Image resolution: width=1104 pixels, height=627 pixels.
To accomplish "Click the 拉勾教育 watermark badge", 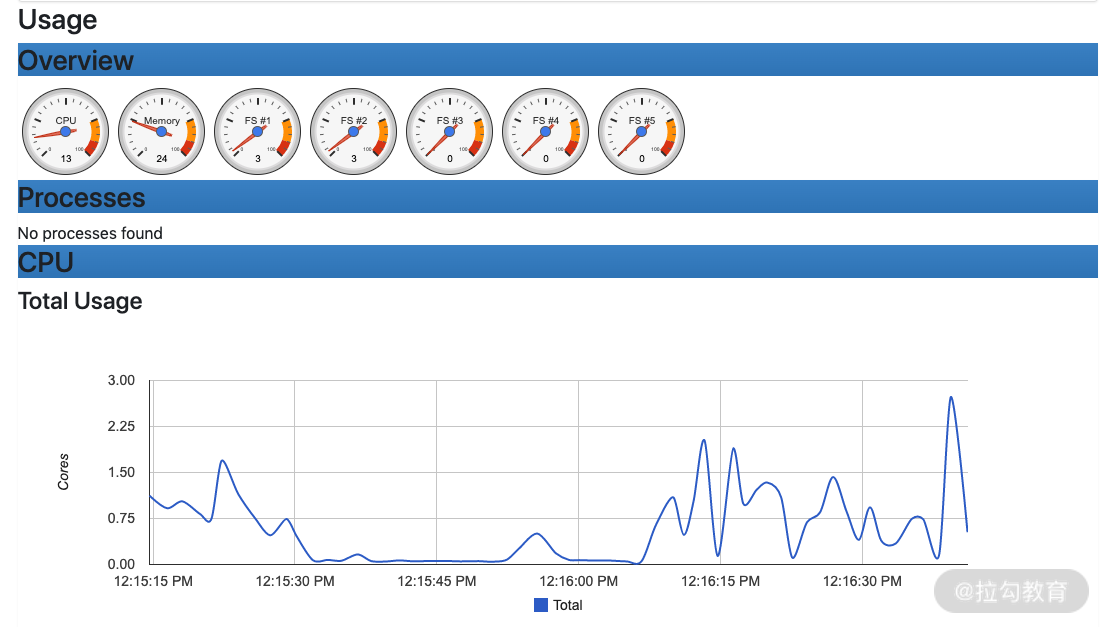I will pyautogui.click(x=1010, y=591).
